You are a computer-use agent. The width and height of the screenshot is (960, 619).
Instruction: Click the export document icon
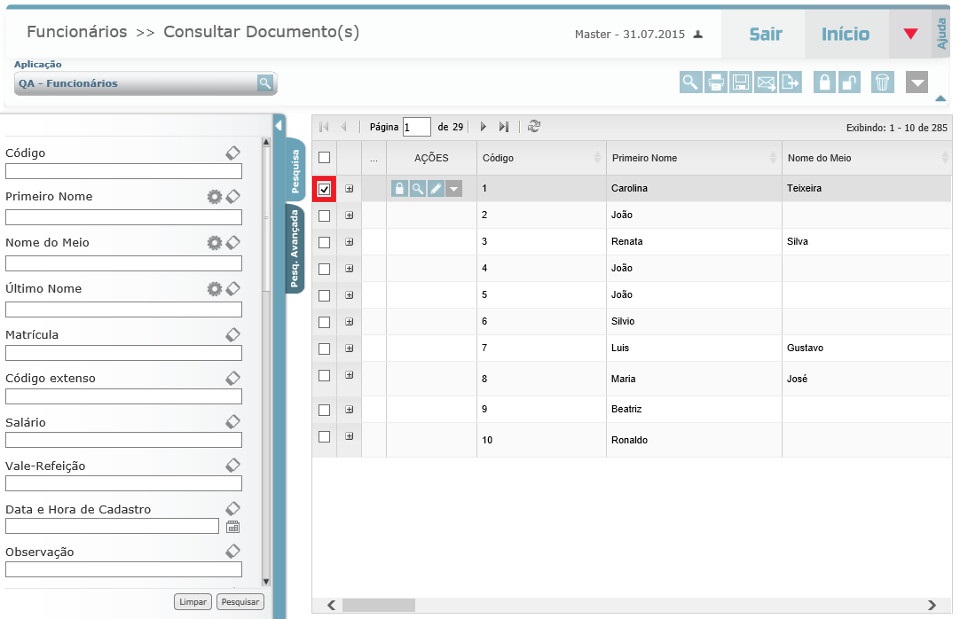(791, 82)
